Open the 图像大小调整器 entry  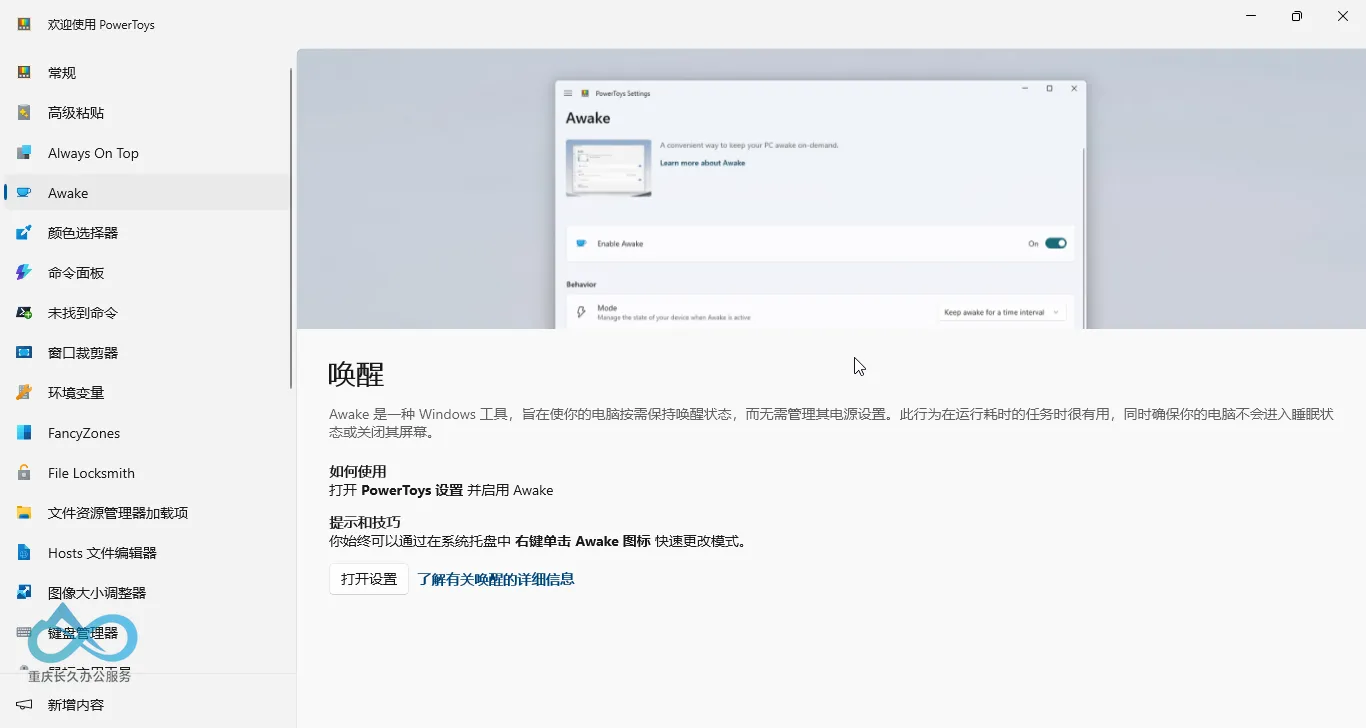click(147, 593)
